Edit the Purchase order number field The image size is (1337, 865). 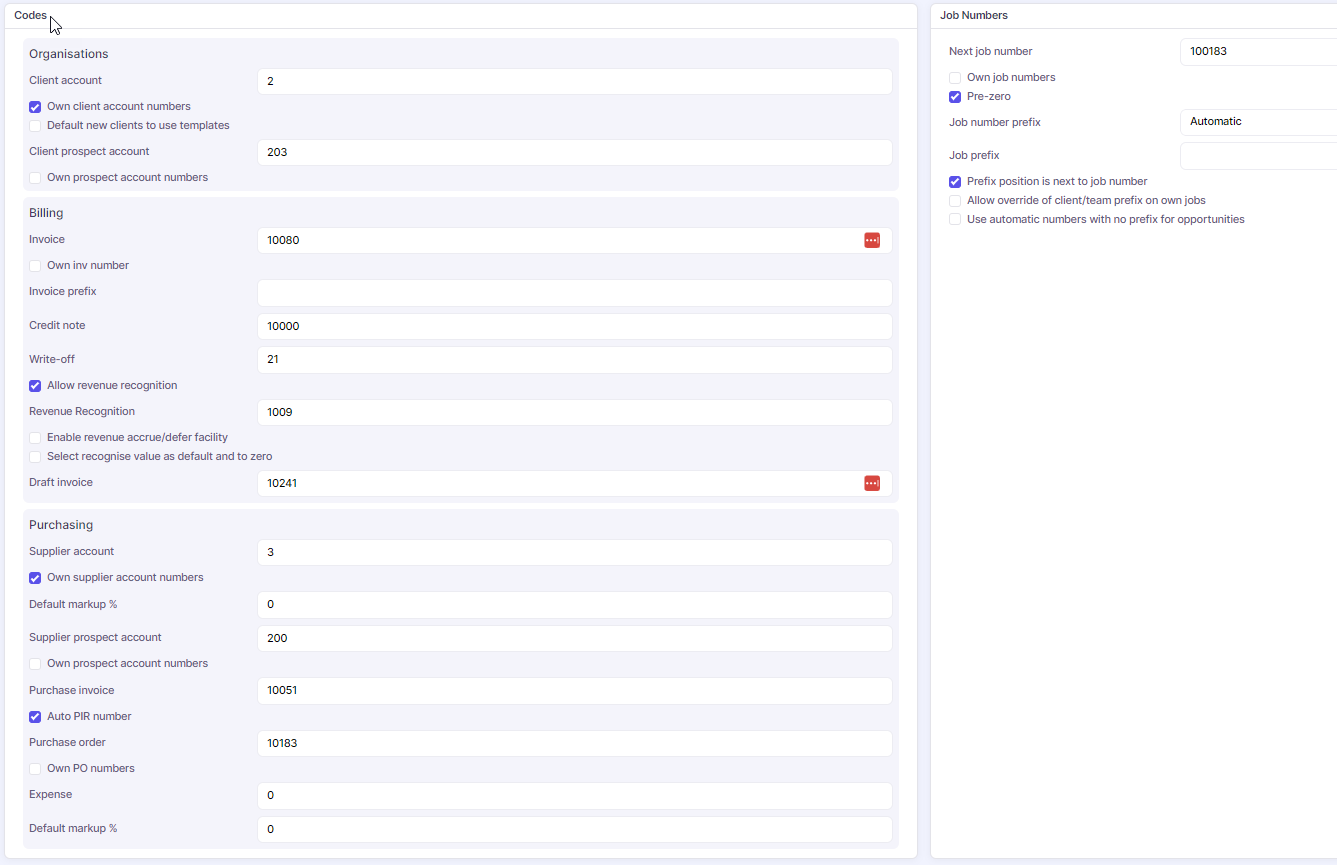pos(574,744)
